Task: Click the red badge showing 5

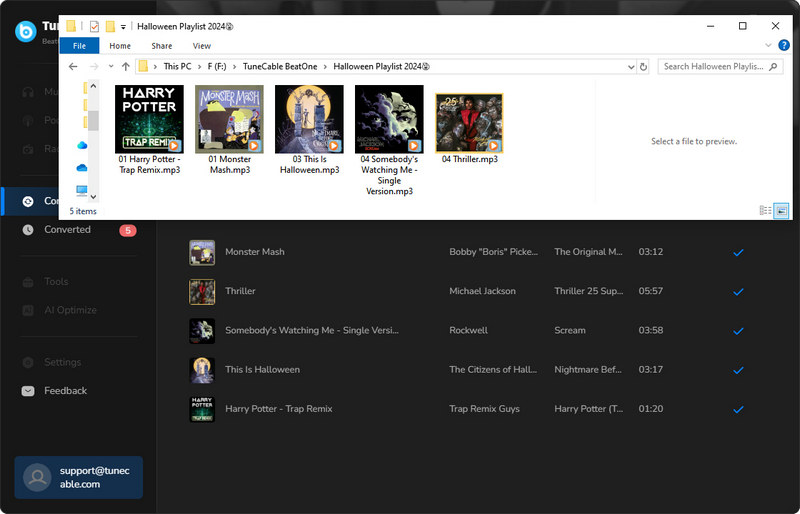Action: tap(128, 230)
